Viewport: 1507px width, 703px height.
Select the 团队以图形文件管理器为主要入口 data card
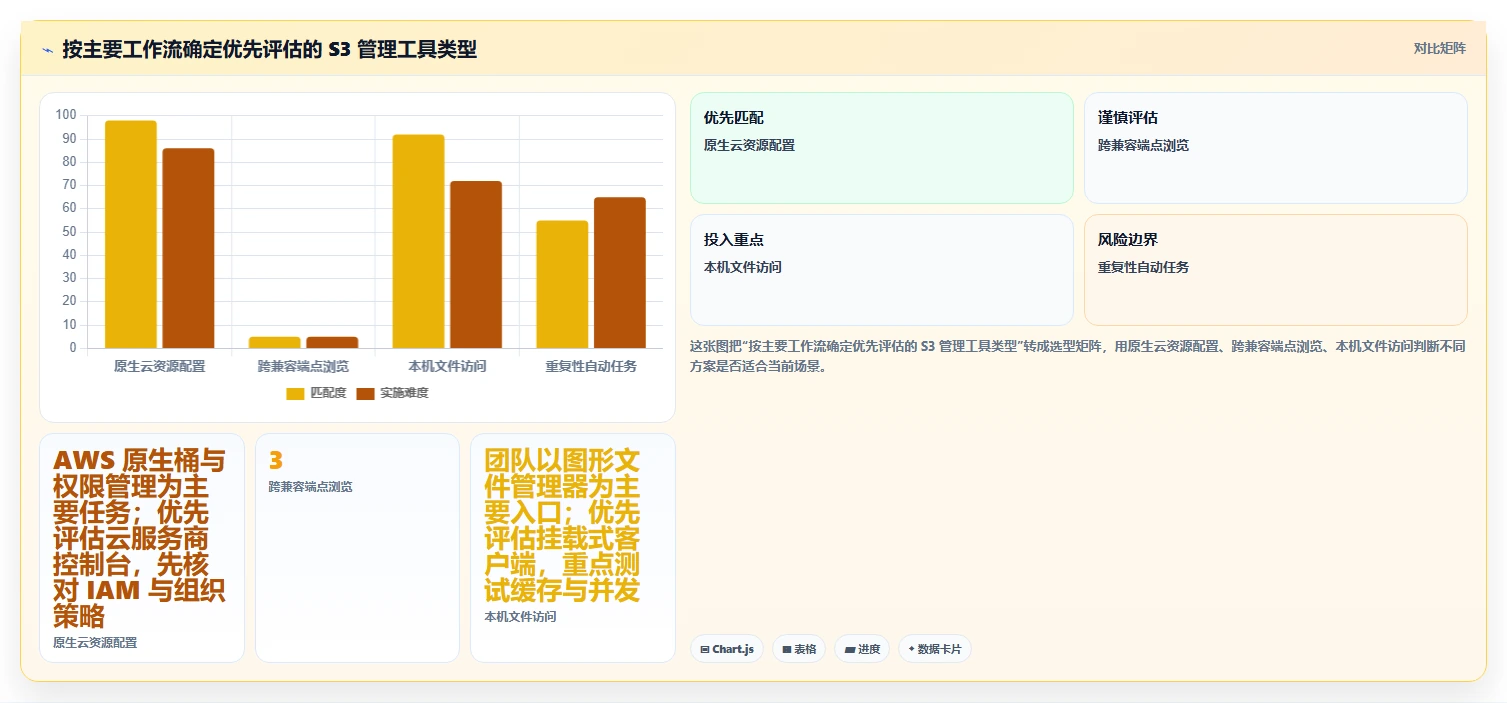click(573, 547)
